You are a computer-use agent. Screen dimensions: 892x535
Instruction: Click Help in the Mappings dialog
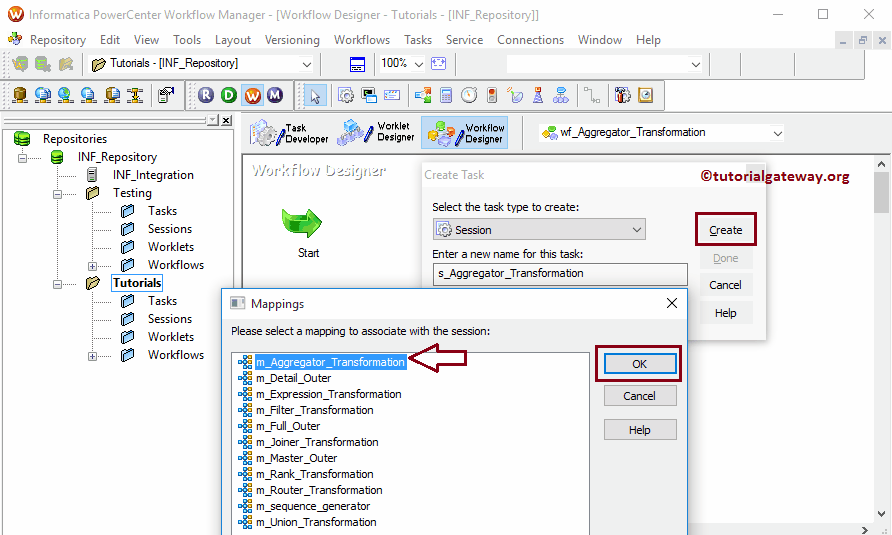639,430
